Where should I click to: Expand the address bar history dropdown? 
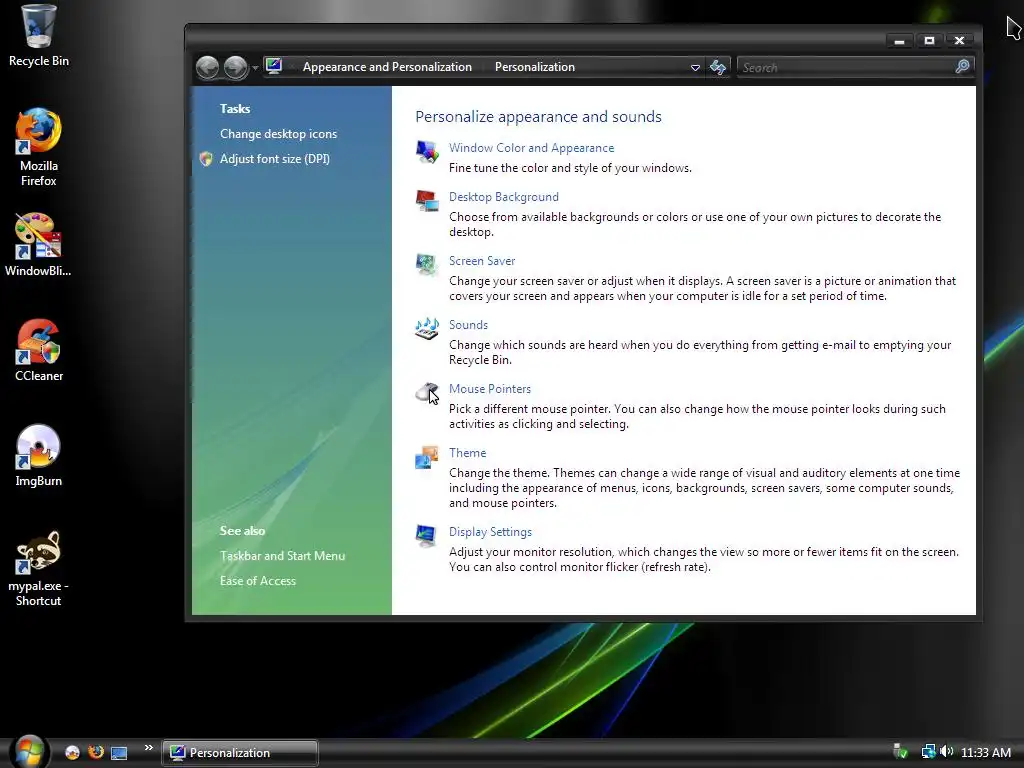coord(696,67)
